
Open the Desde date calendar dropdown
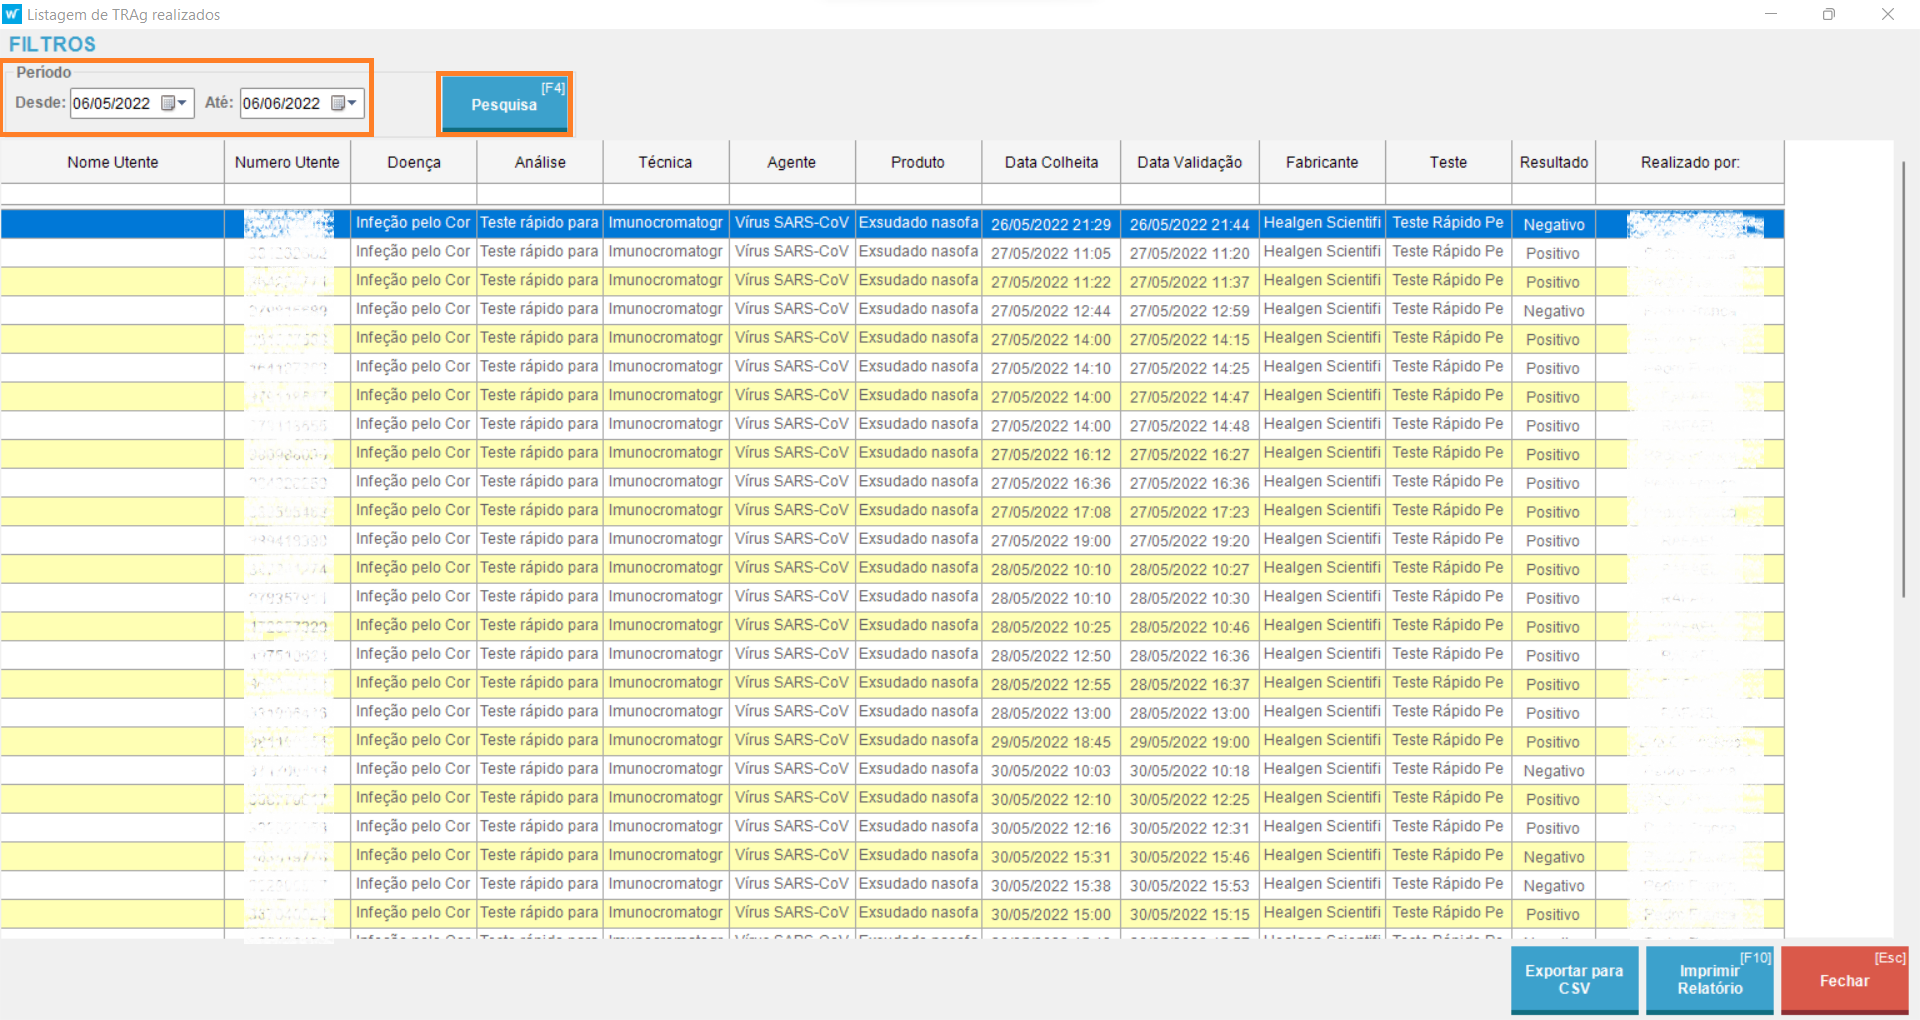(175, 103)
